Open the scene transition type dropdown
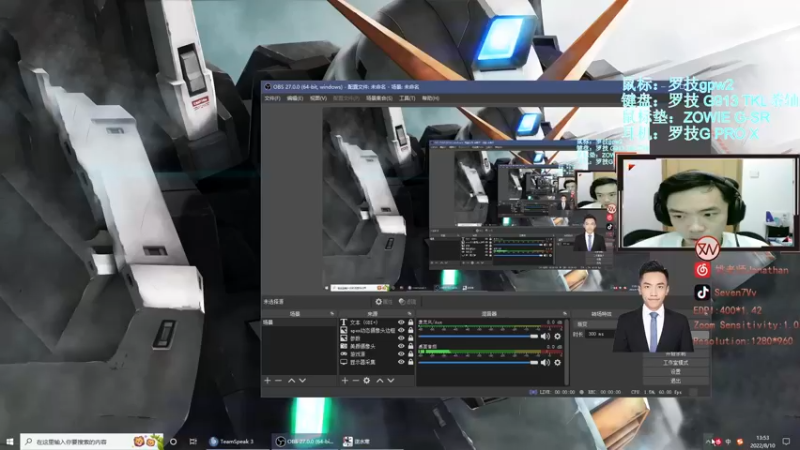This screenshot has height=450, width=800. tap(594, 324)
